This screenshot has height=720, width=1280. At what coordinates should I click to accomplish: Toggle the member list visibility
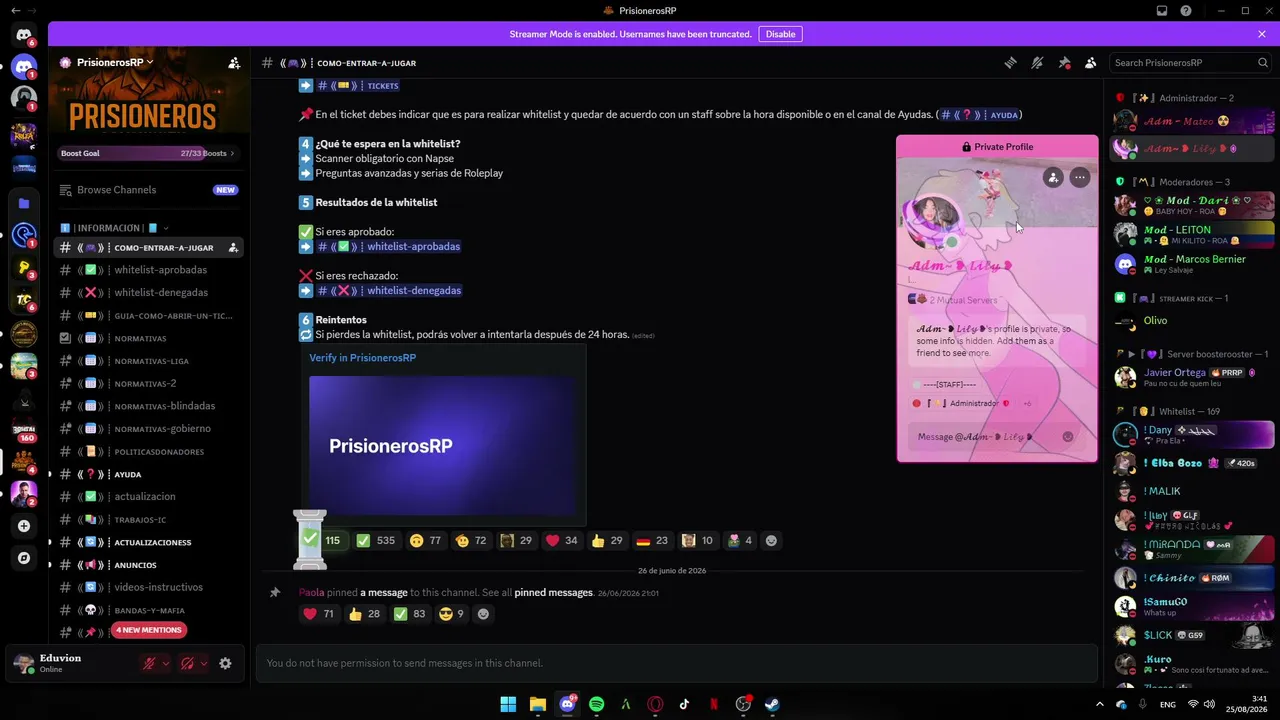pyautogui.click(x=1091, y=63)
